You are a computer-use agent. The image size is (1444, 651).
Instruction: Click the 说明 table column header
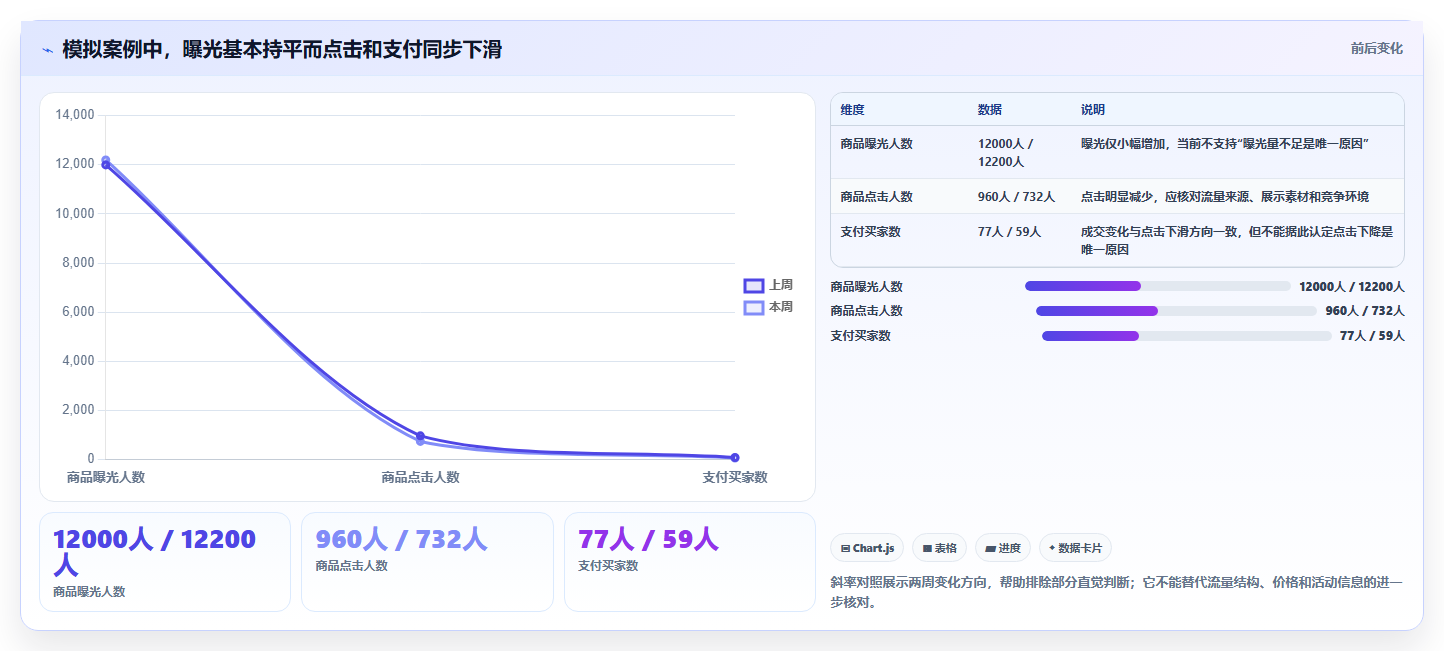1093,110
